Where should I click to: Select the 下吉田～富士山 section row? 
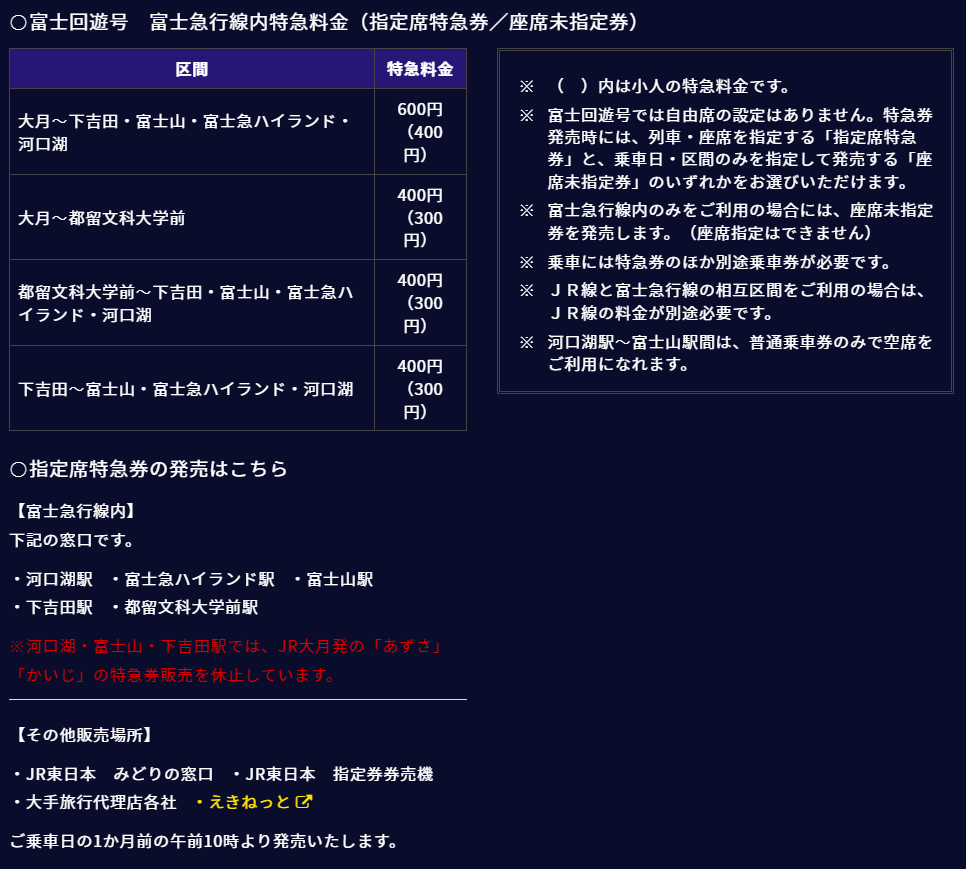click(x=186, y=388)
